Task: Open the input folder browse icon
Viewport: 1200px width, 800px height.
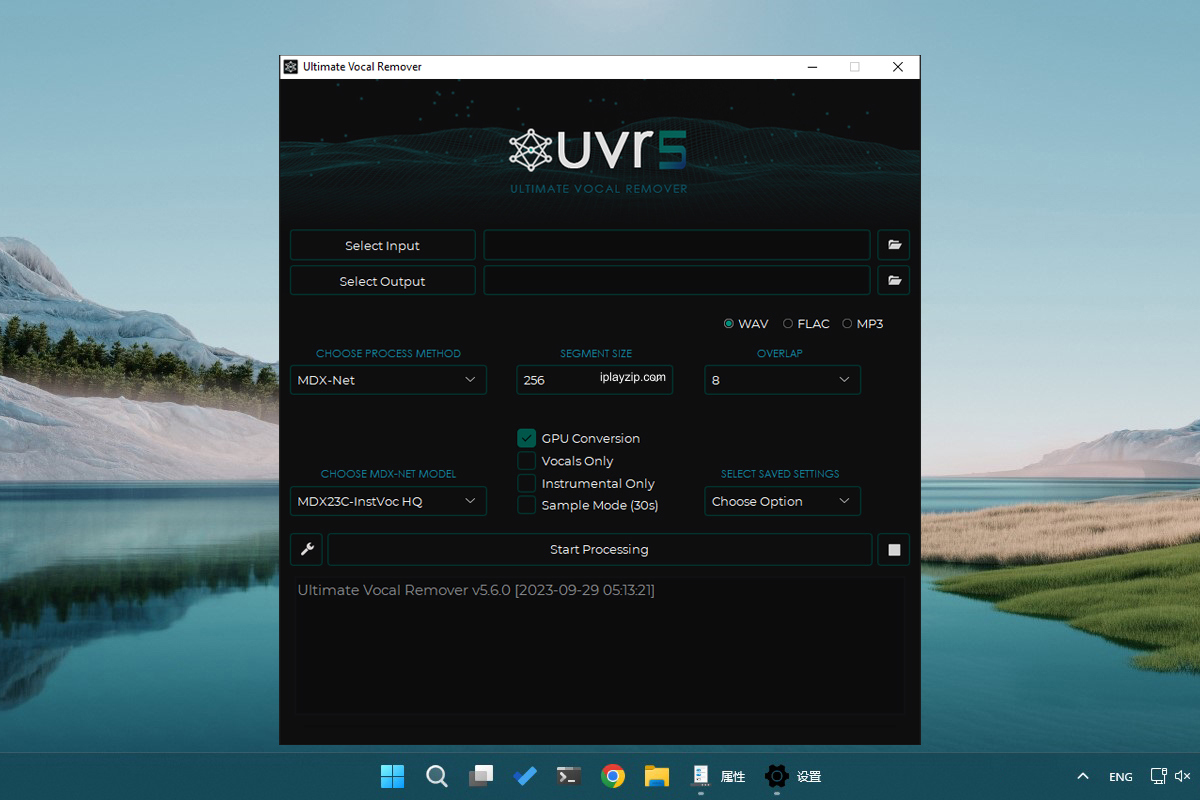Action: 894,245
